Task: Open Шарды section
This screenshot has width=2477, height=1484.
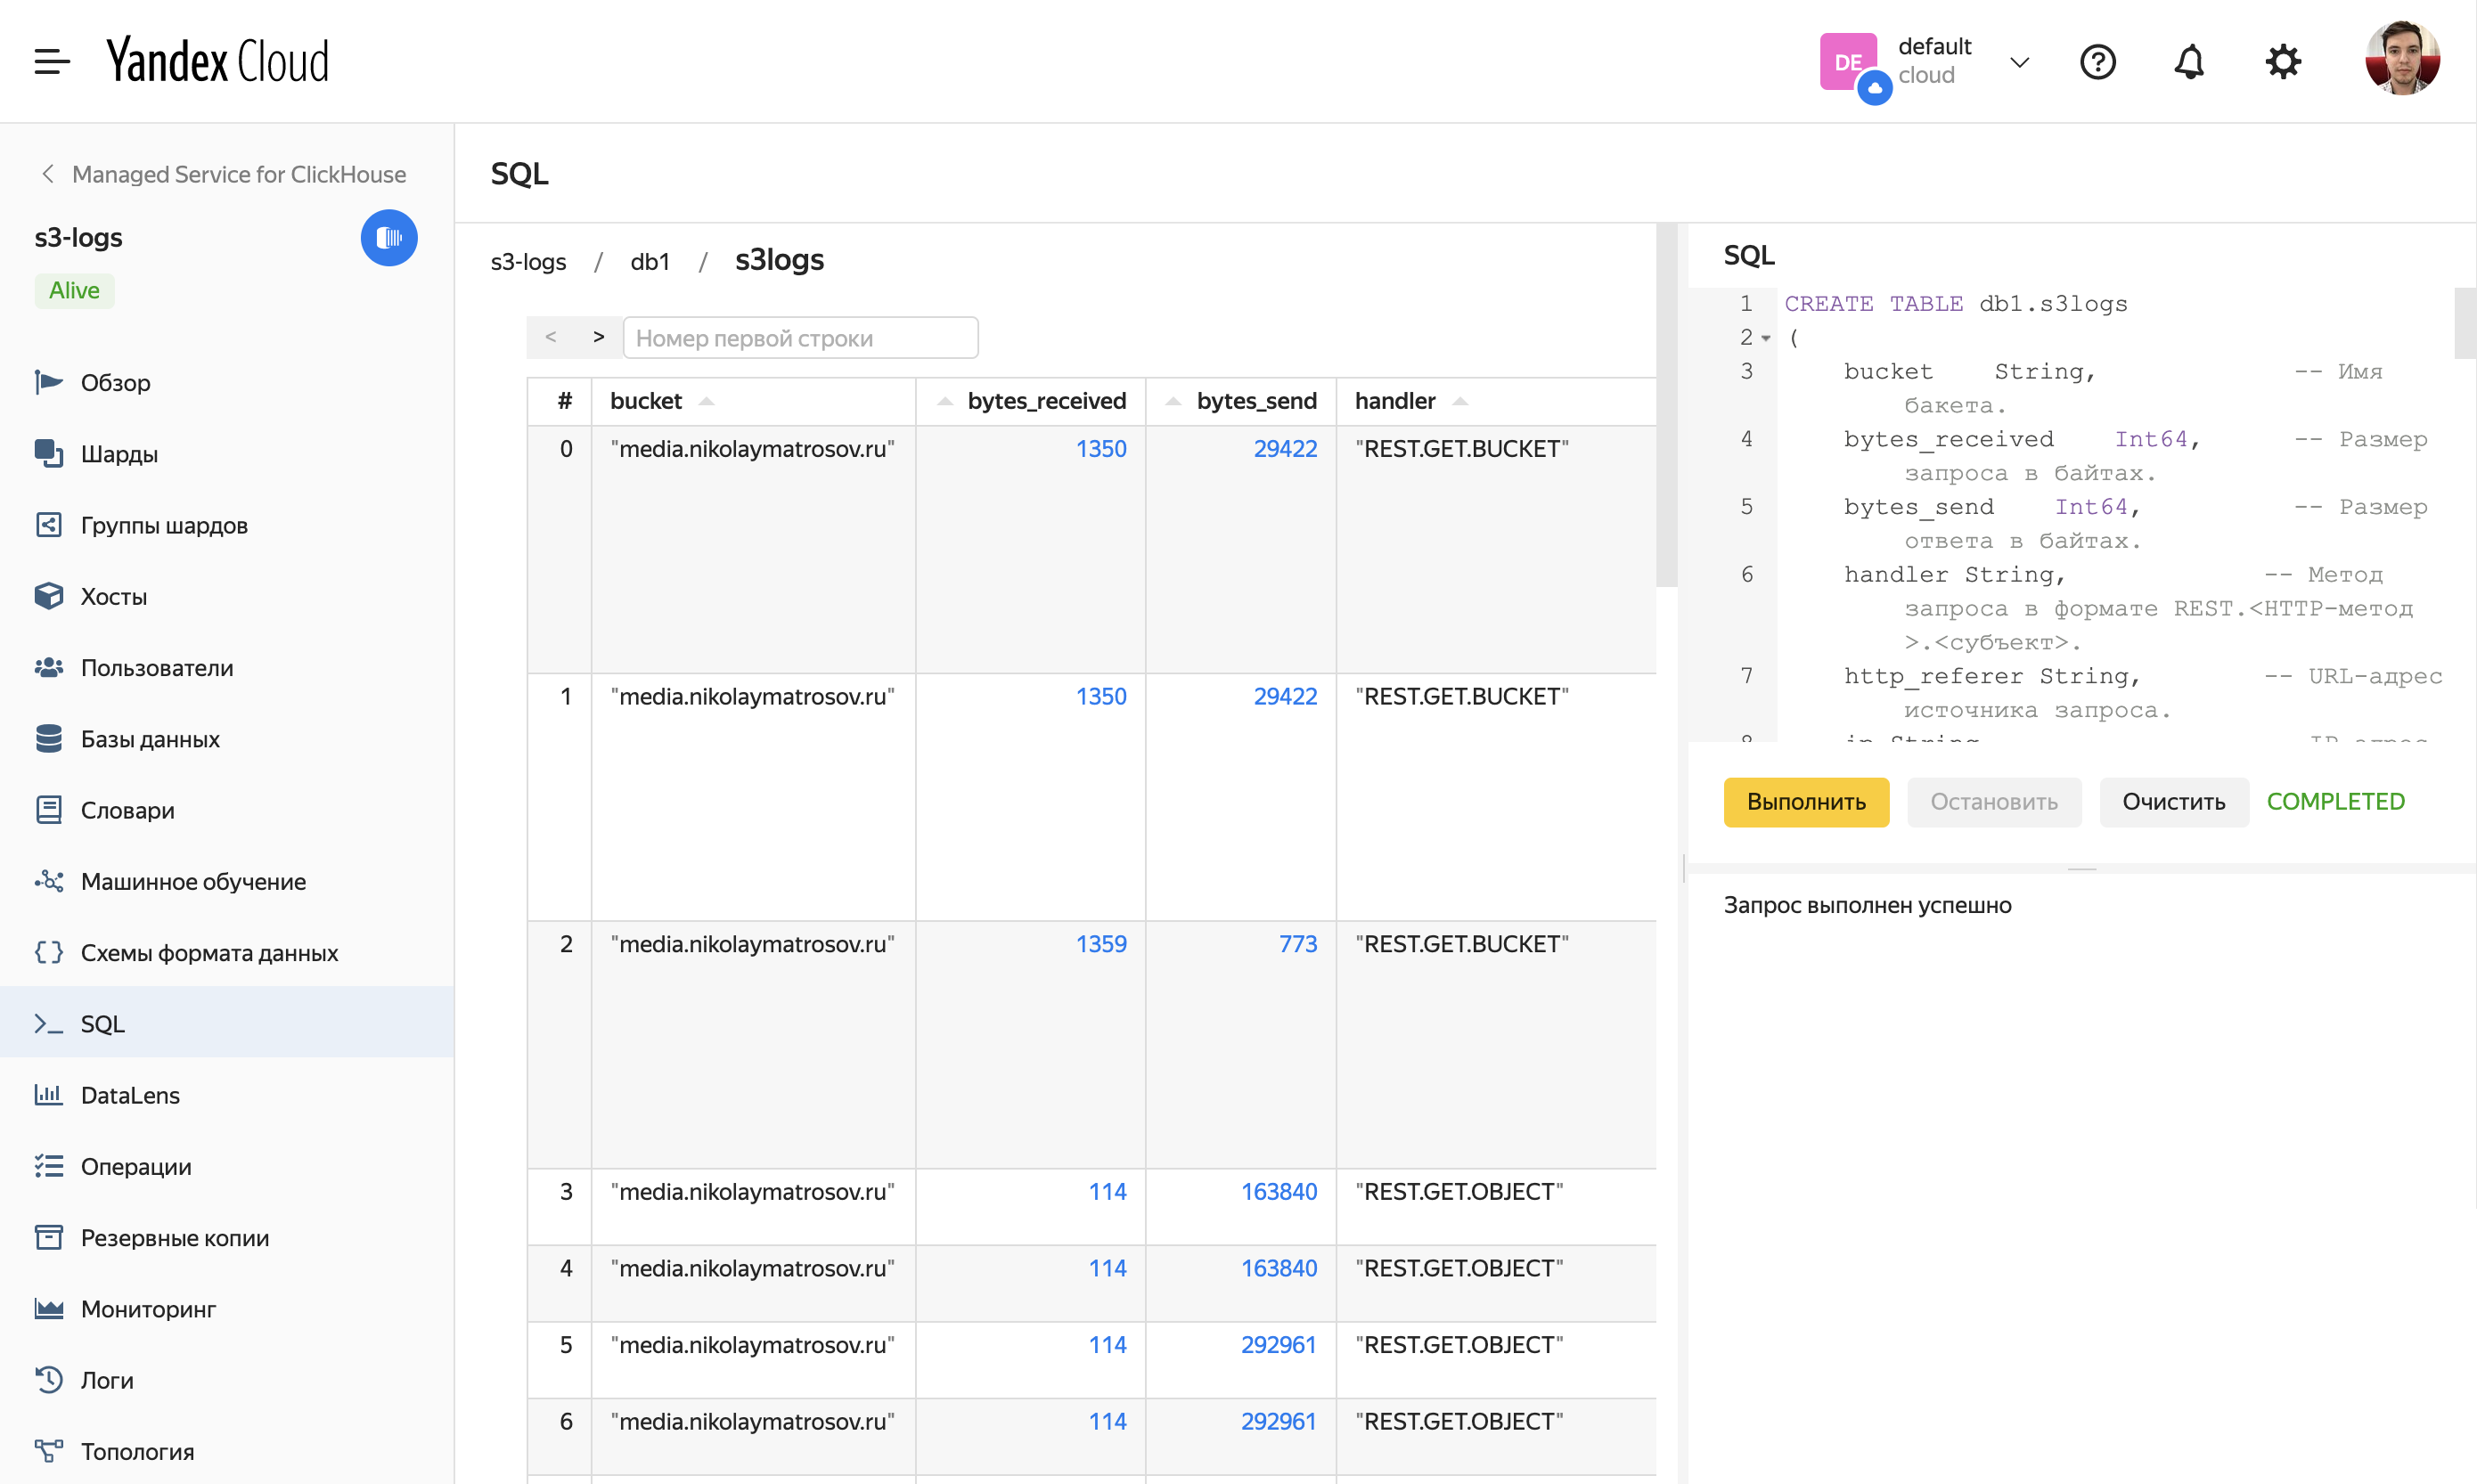Action: coord(226,454)
